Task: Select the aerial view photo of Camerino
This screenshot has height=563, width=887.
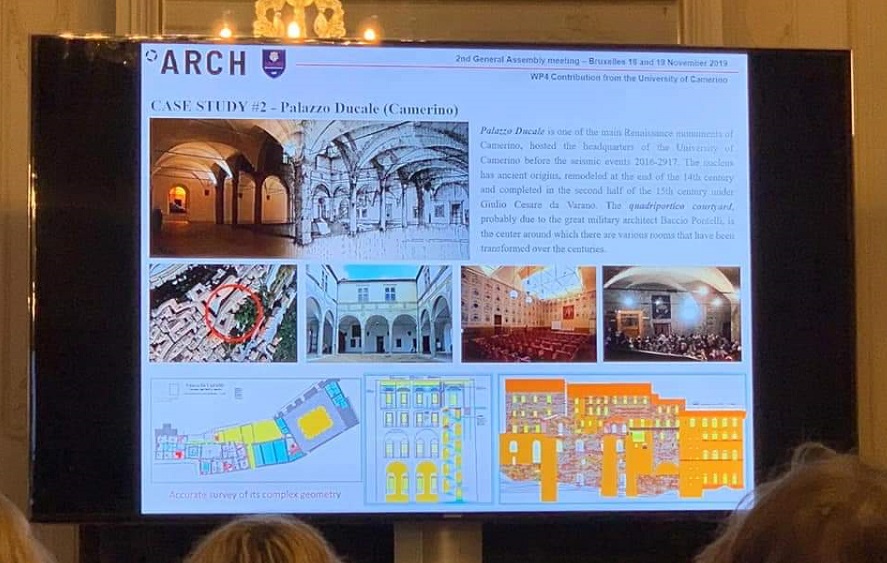Action: click(223, 313)
